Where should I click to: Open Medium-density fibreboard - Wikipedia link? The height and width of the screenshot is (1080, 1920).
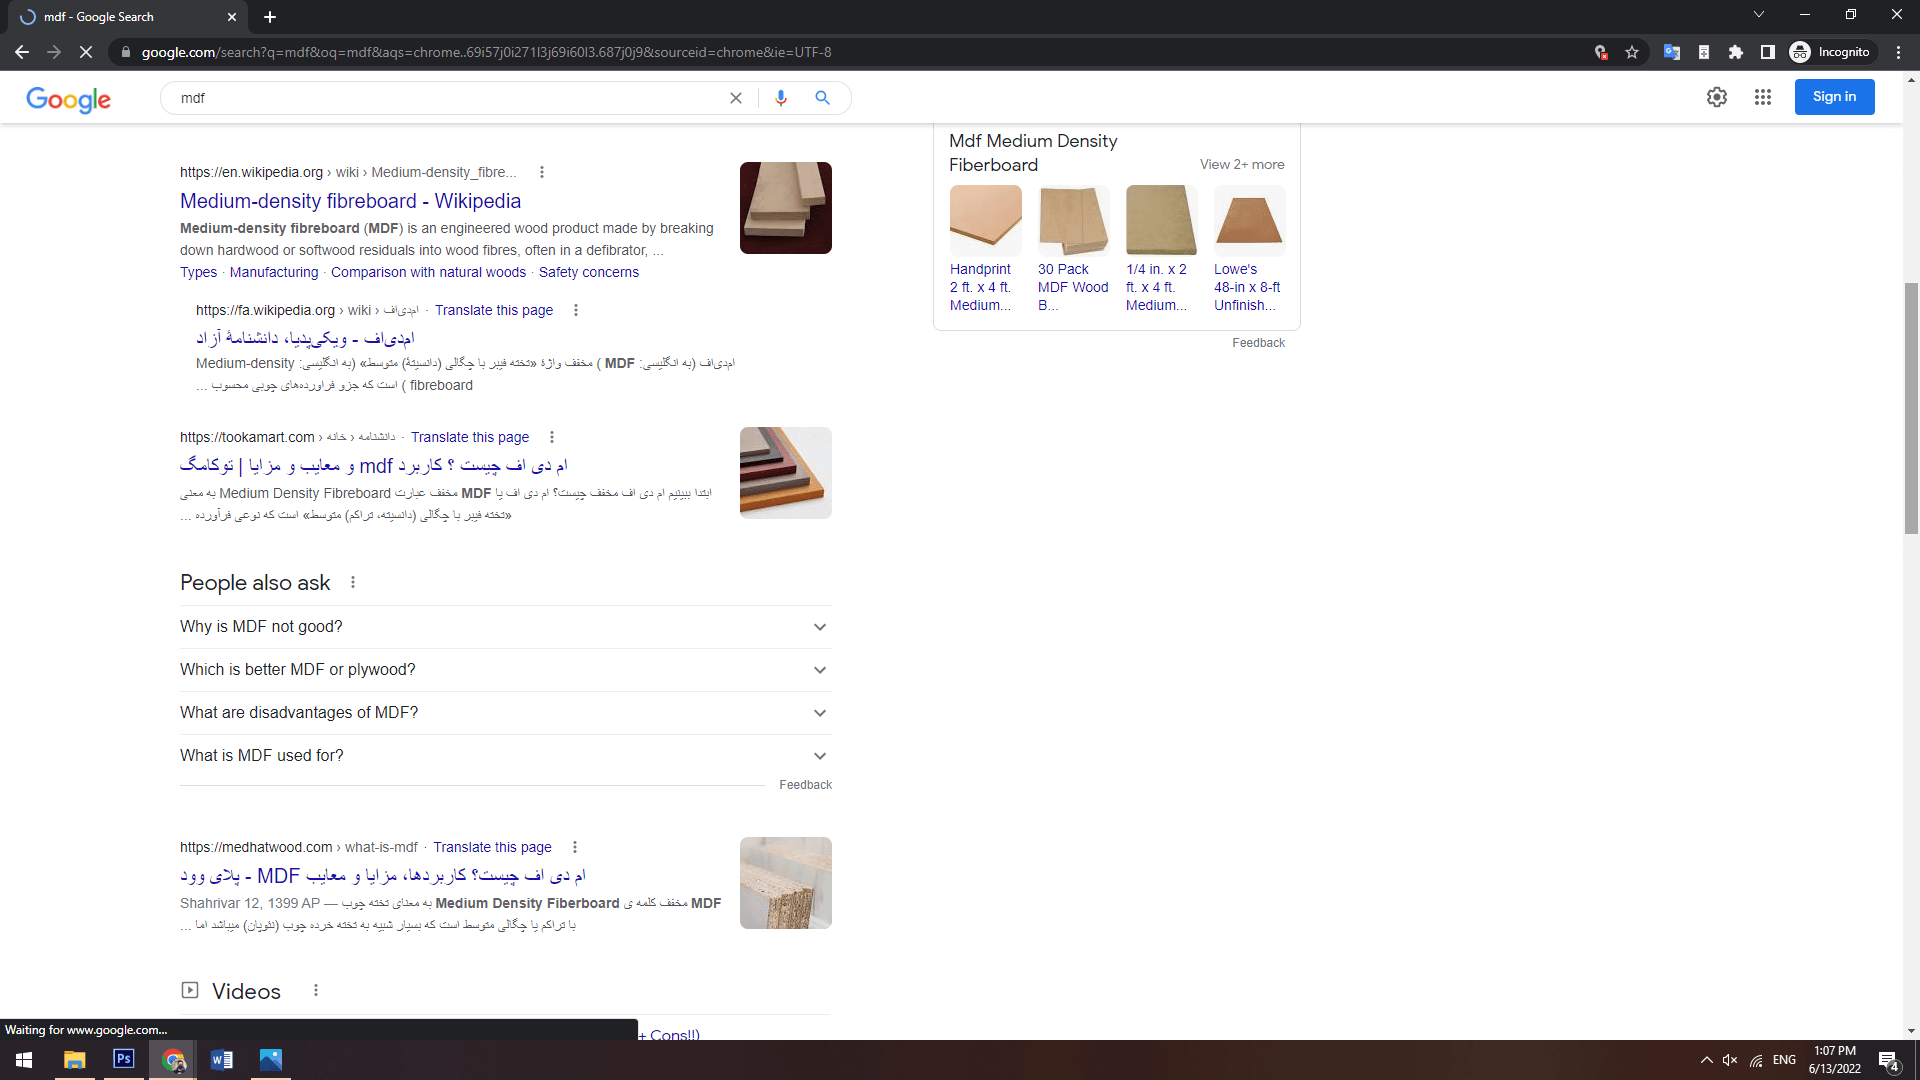350,201
